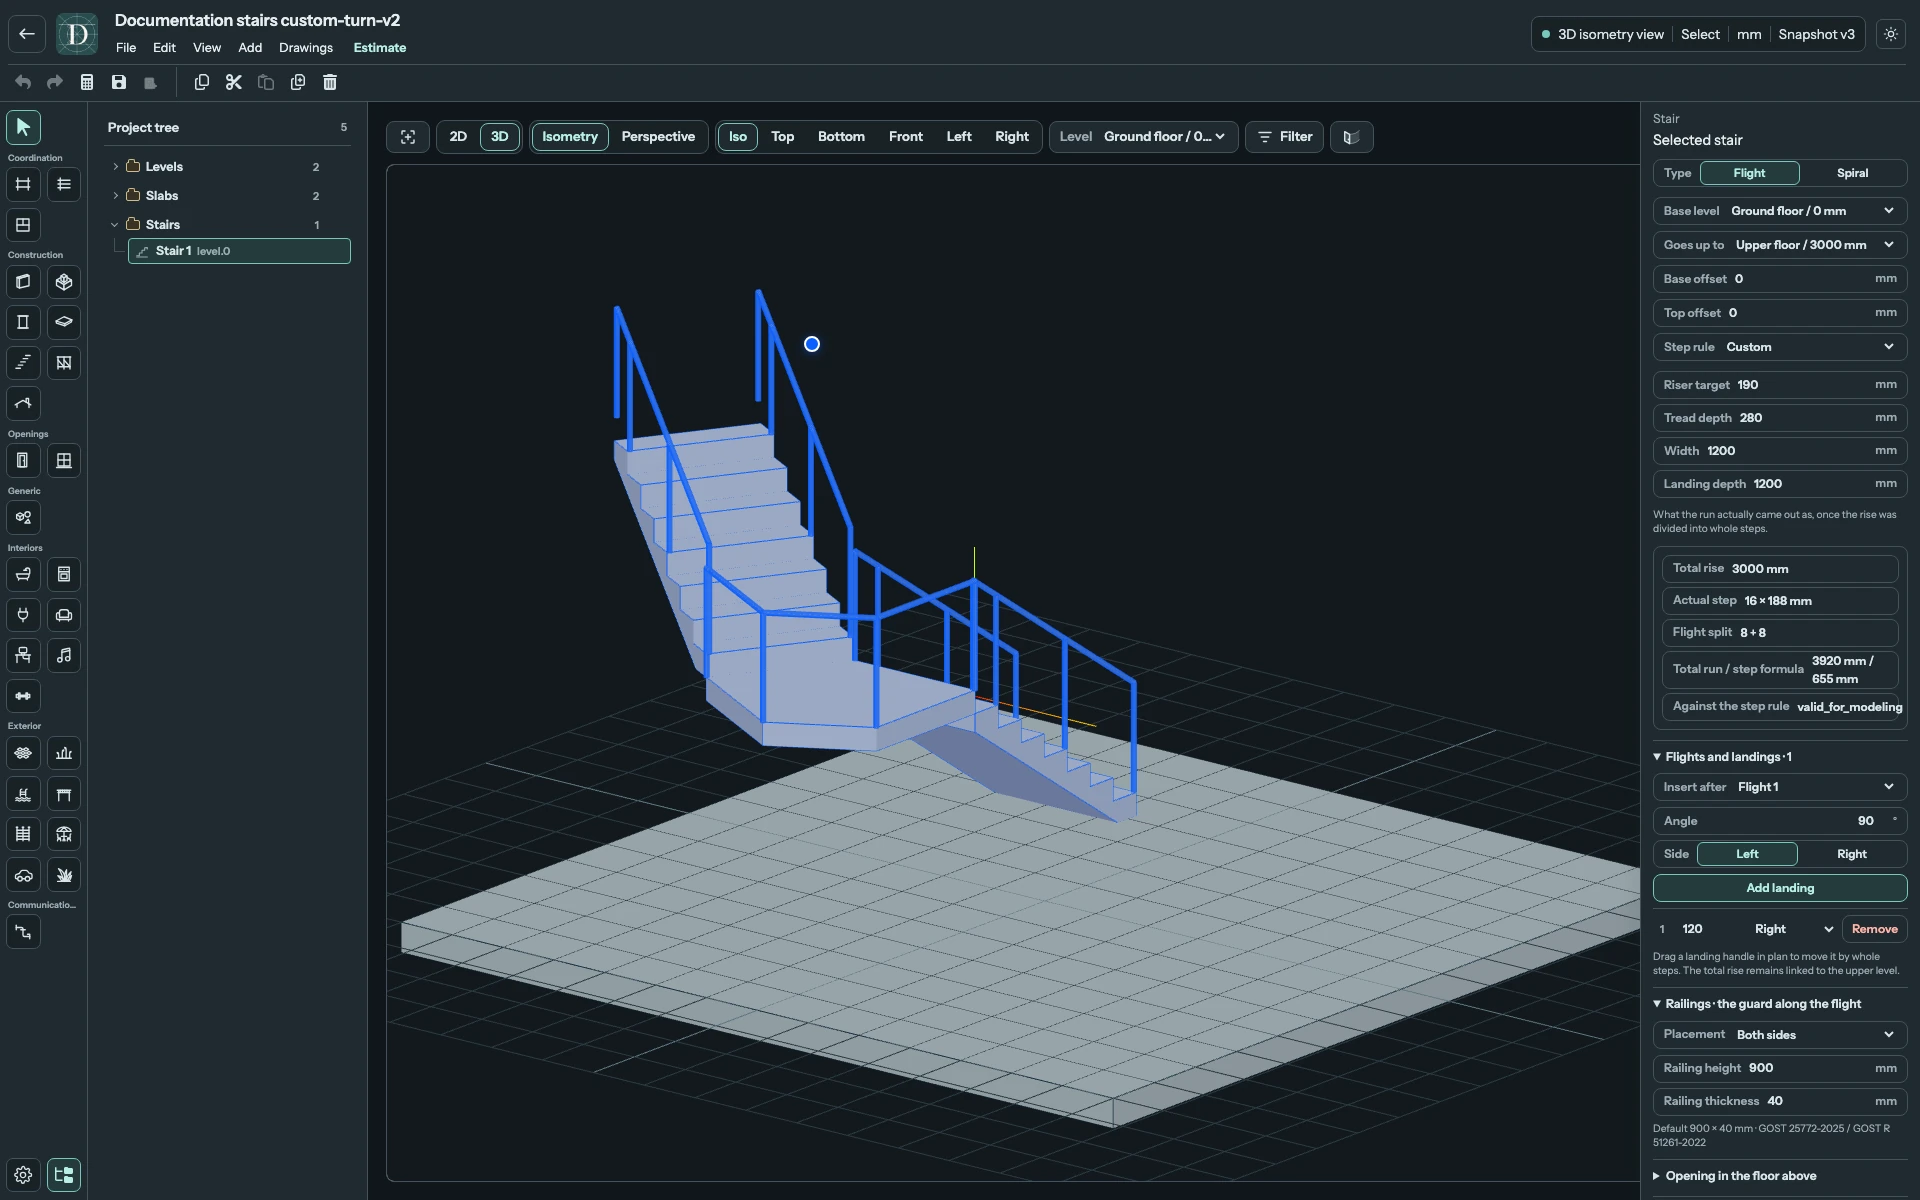Open the Drawings menu
The width and height of the screenshot is (1920, 1200).
tap(306, 48)
